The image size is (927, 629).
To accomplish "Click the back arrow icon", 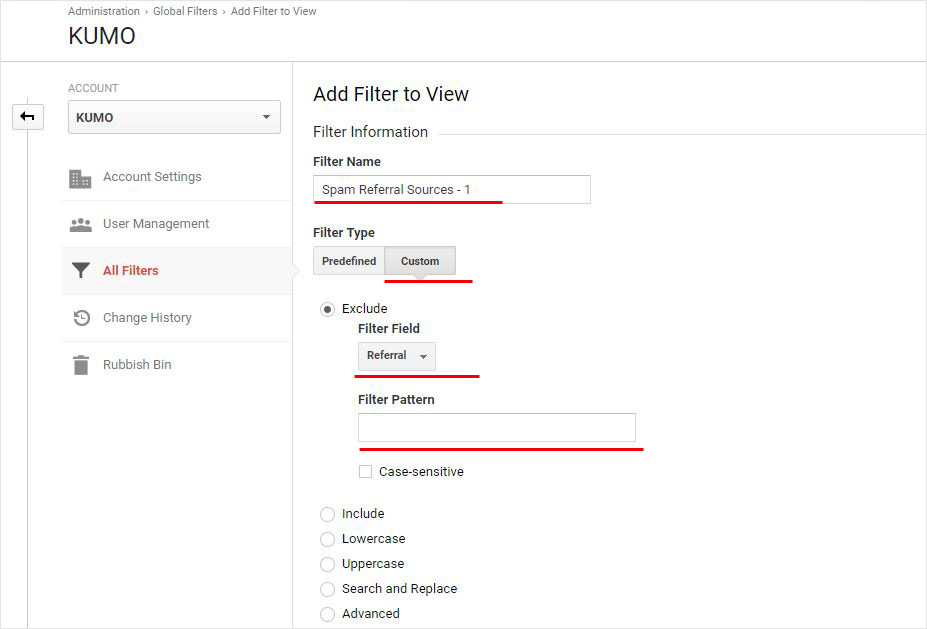I will 28,116.
